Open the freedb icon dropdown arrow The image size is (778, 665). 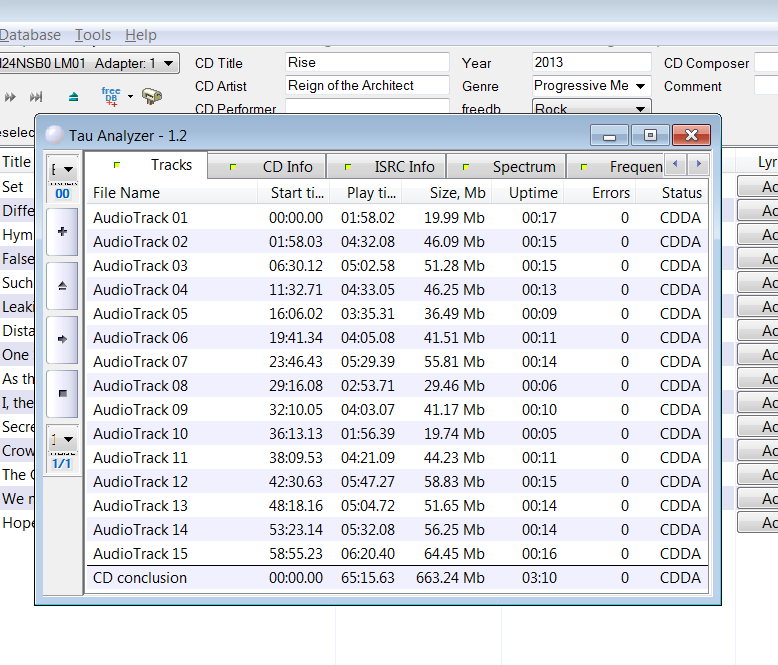coord(130,96)
